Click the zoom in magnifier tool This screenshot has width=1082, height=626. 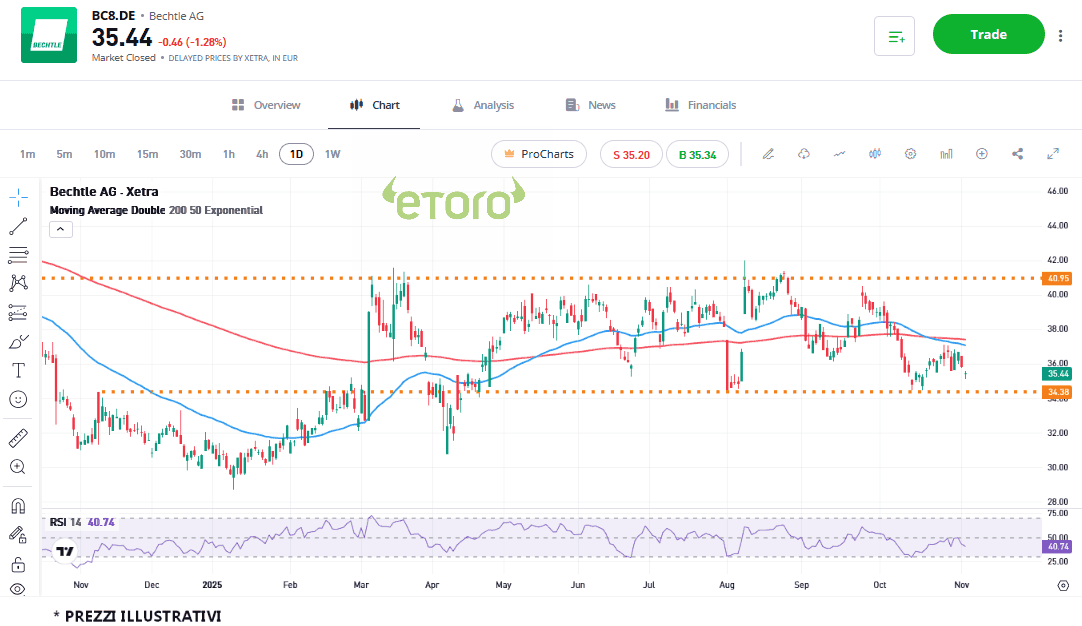pos(18,466)
